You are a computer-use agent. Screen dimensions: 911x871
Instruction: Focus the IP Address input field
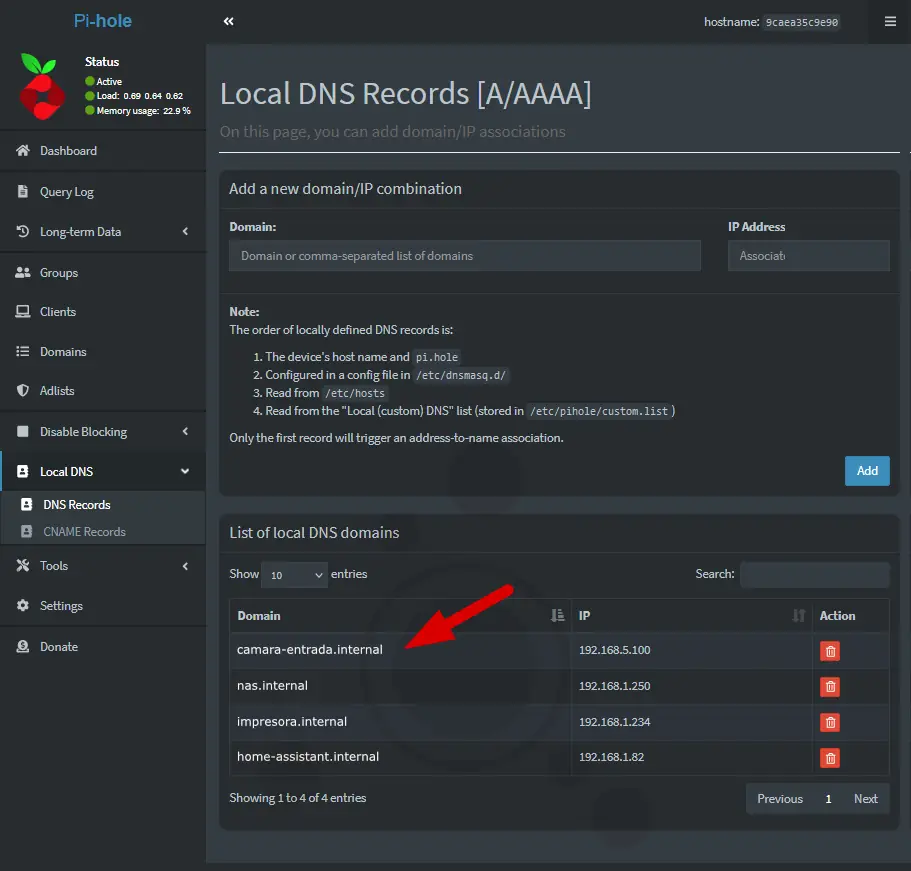(x=809, y=256)
